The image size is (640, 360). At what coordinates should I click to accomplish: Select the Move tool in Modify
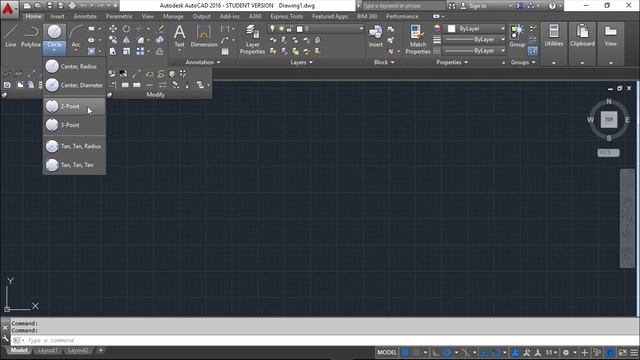113,29
